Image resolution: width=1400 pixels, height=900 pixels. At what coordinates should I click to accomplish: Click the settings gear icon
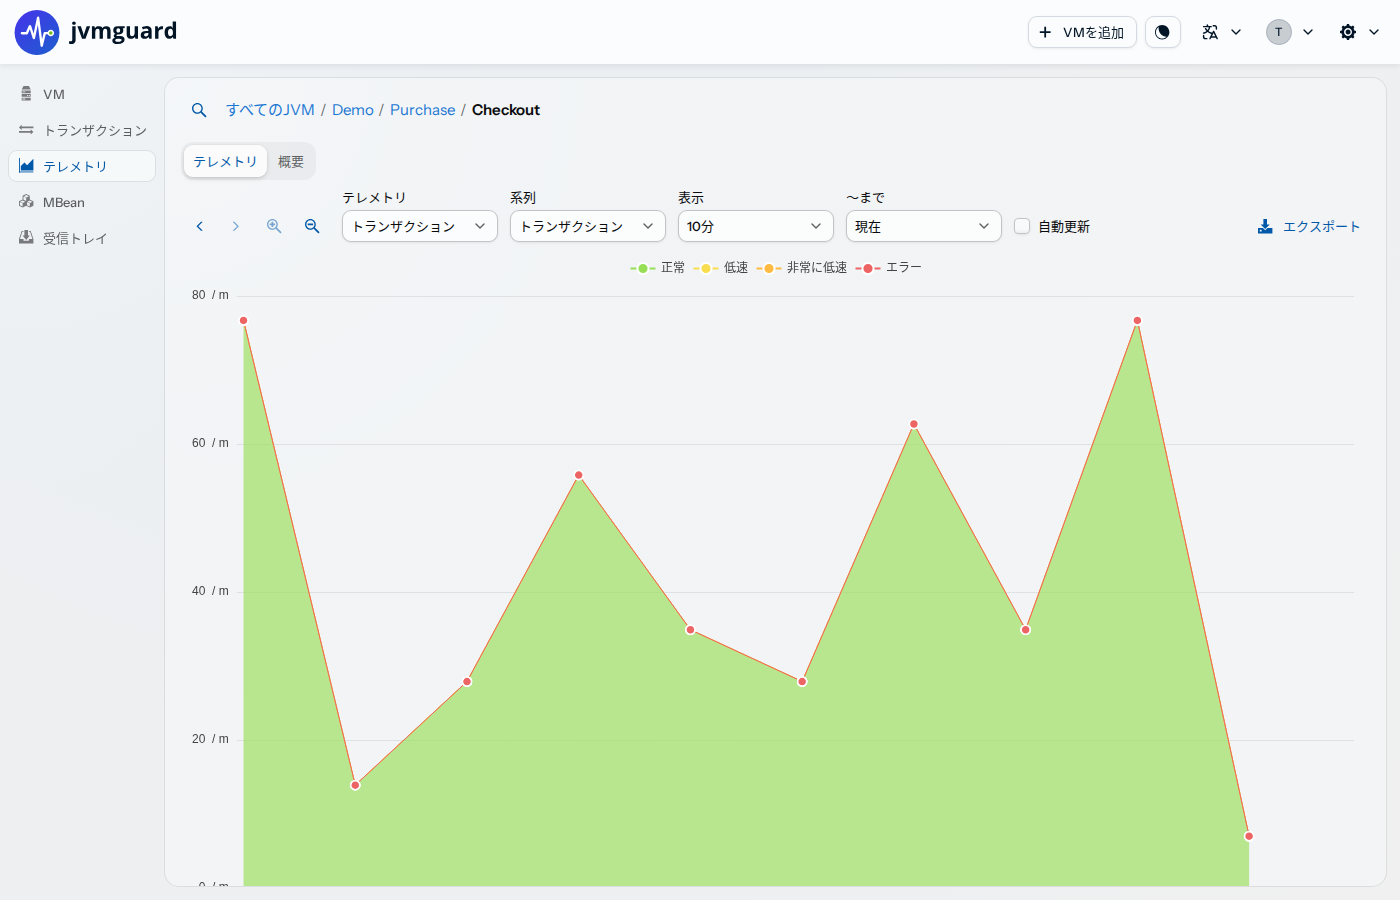[1348, 32]
